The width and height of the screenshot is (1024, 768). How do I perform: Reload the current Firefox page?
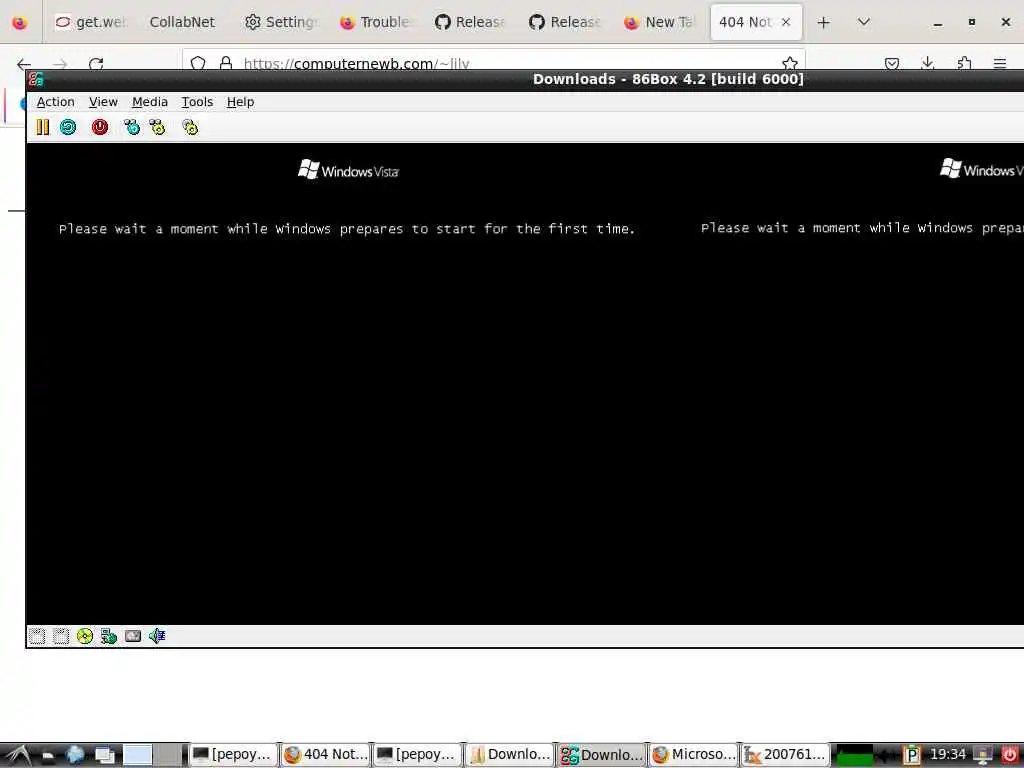pos(96,64)
